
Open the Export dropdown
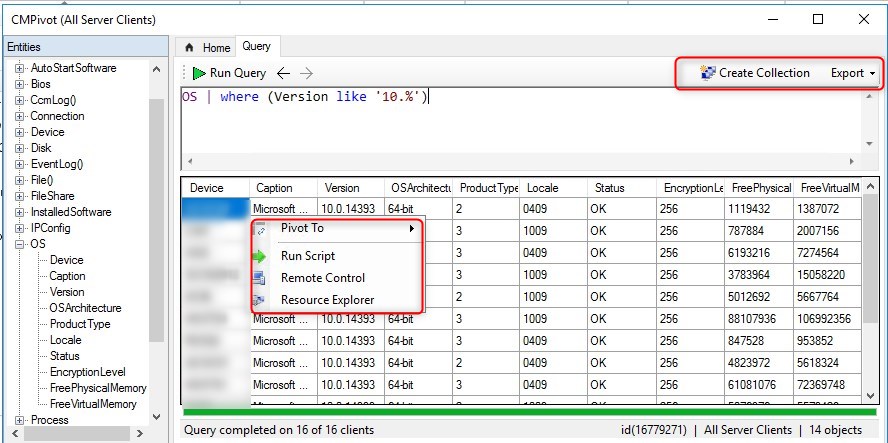click(853, 73)
